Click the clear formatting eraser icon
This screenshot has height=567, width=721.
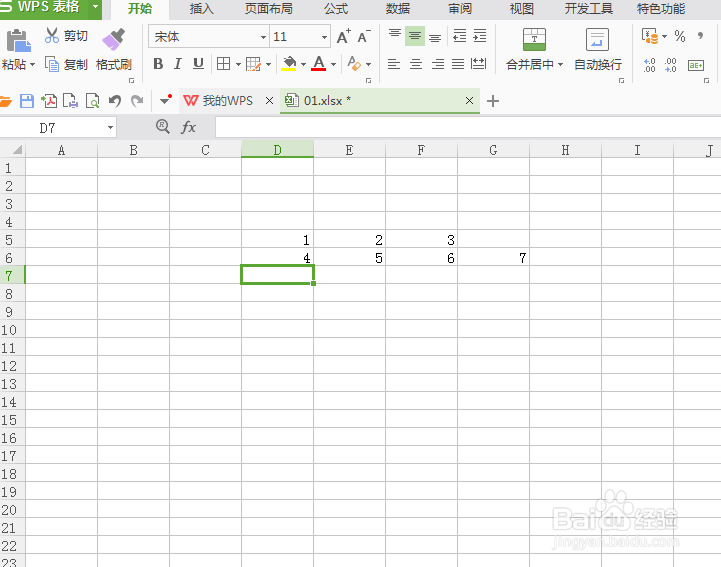point(354,63)
